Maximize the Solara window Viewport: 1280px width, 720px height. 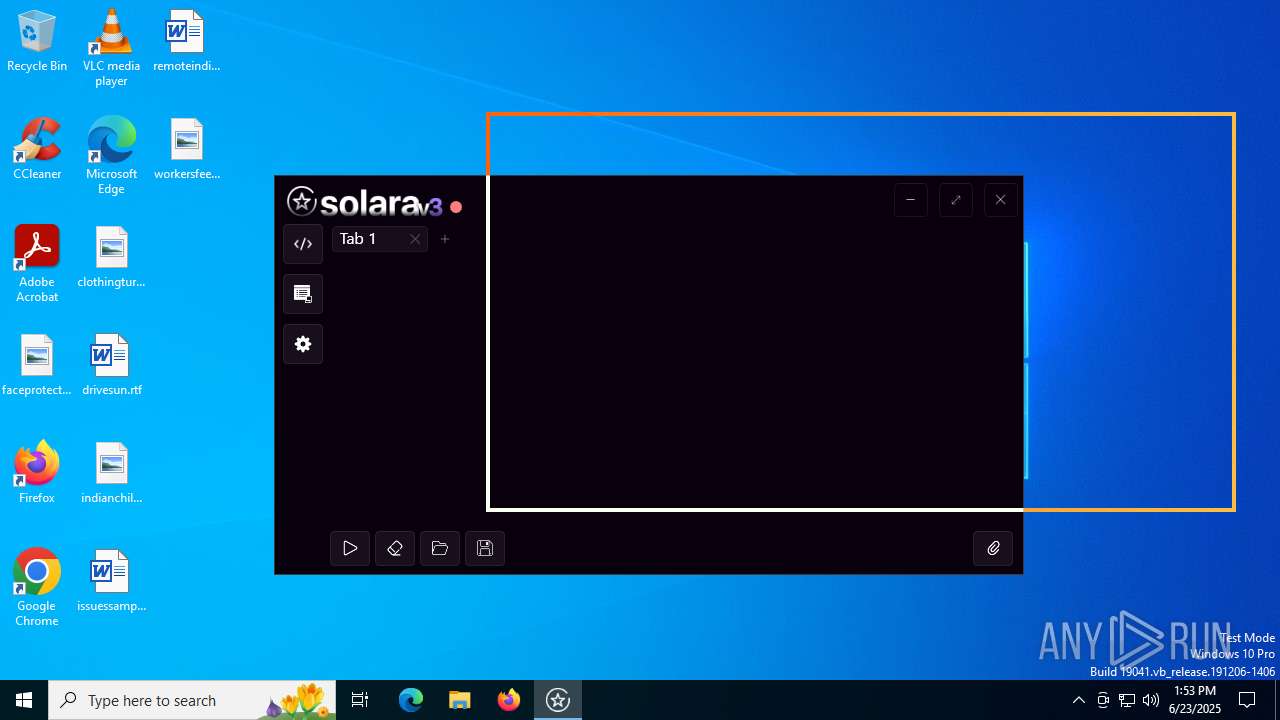pyautogui.click(x=956, y=200)
